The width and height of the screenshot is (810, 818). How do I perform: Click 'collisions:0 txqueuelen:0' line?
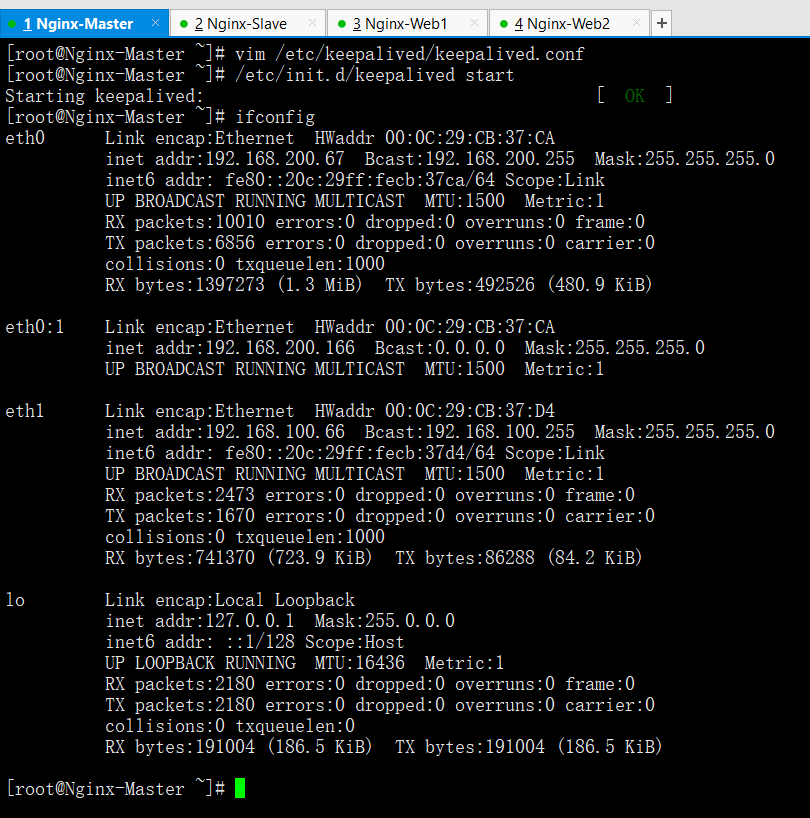[230, 726]
